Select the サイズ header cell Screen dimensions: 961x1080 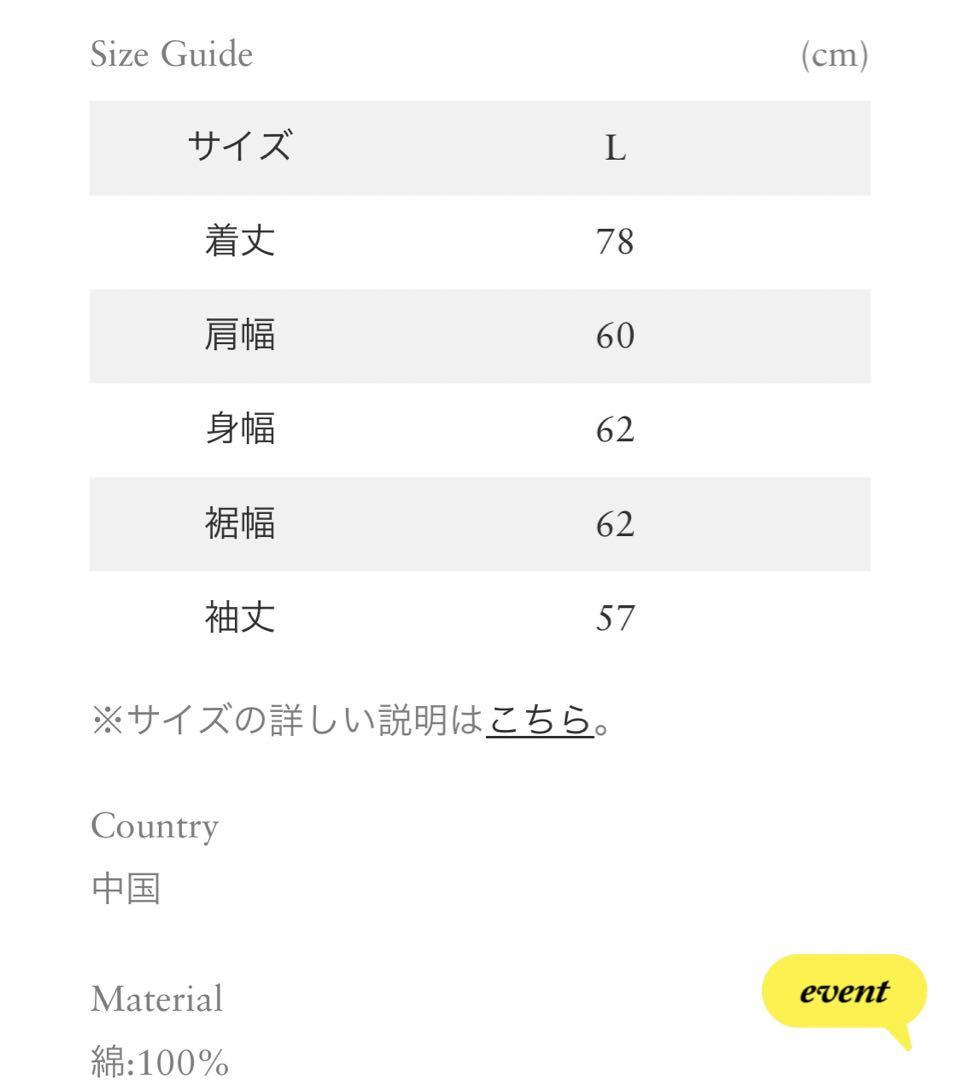pos(240,147)
